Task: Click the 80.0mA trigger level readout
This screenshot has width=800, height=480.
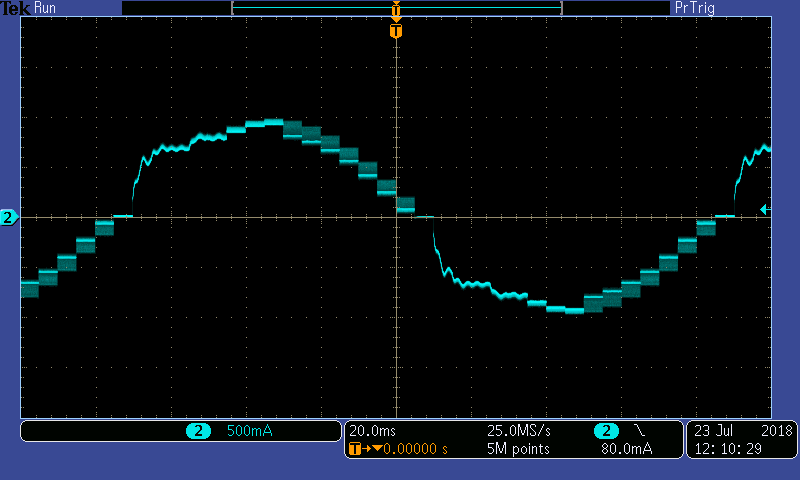Action: [627, 449]
